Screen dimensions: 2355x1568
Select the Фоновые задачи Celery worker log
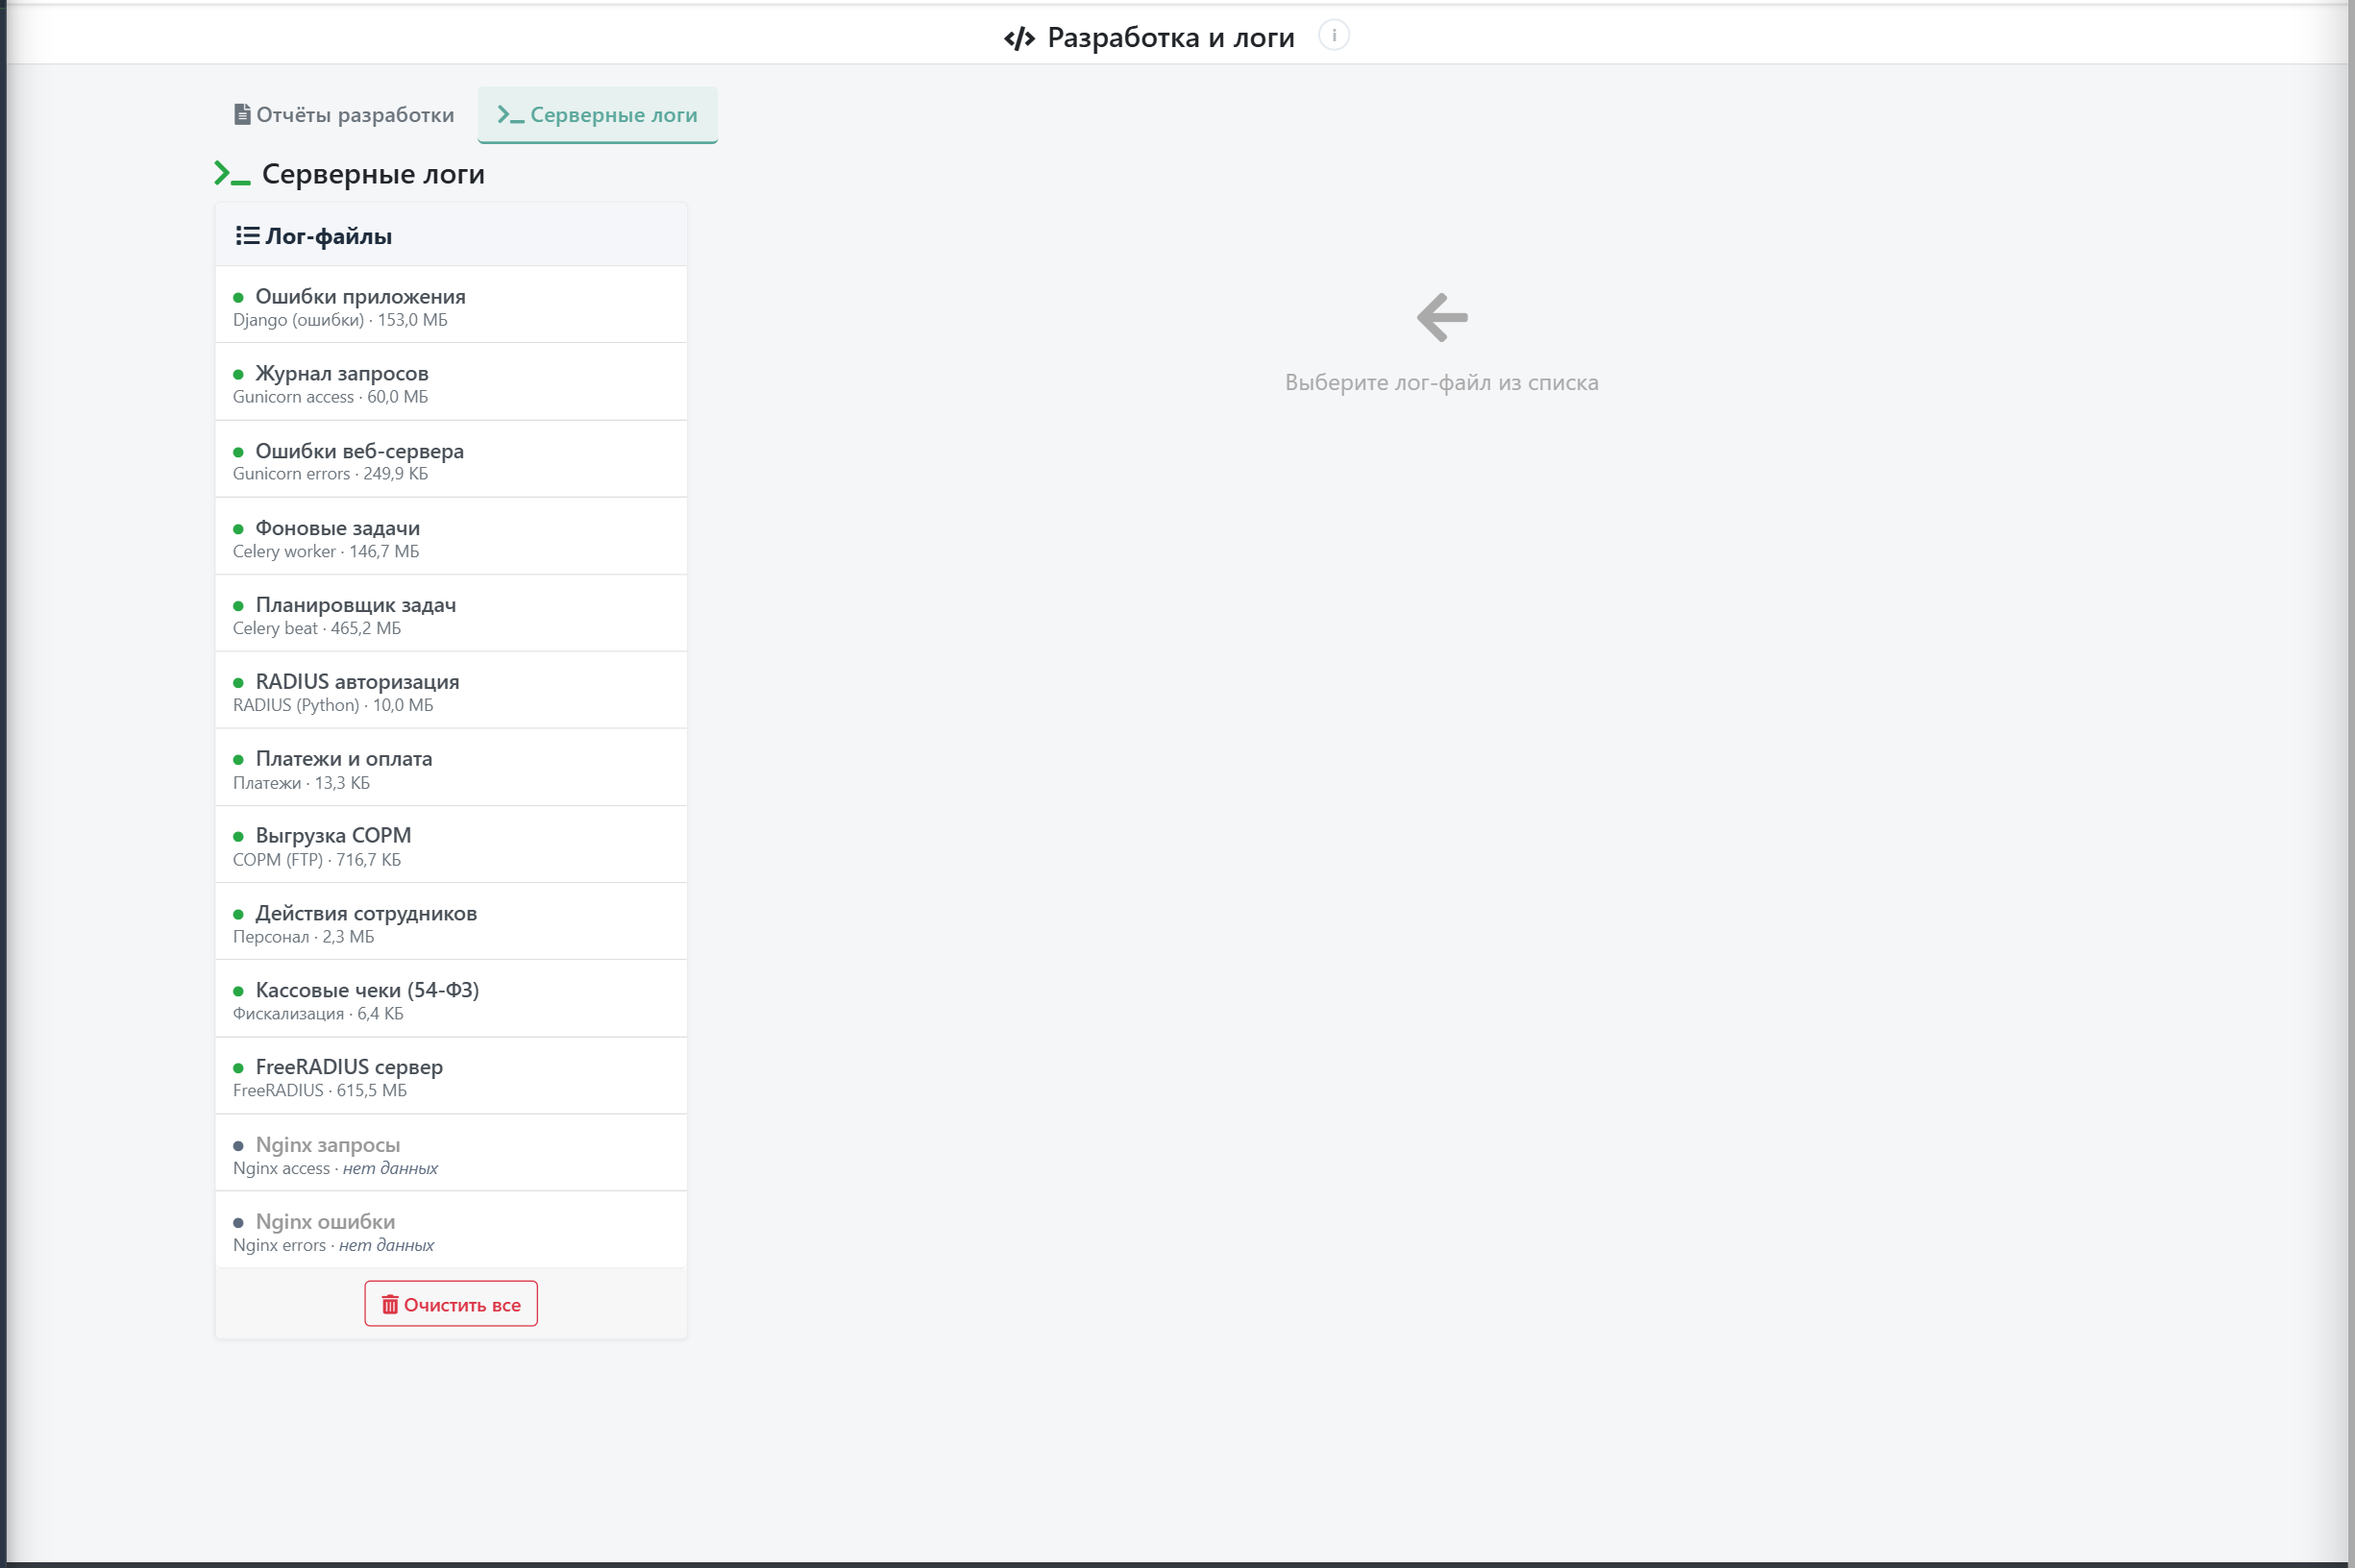click(451, 537)
